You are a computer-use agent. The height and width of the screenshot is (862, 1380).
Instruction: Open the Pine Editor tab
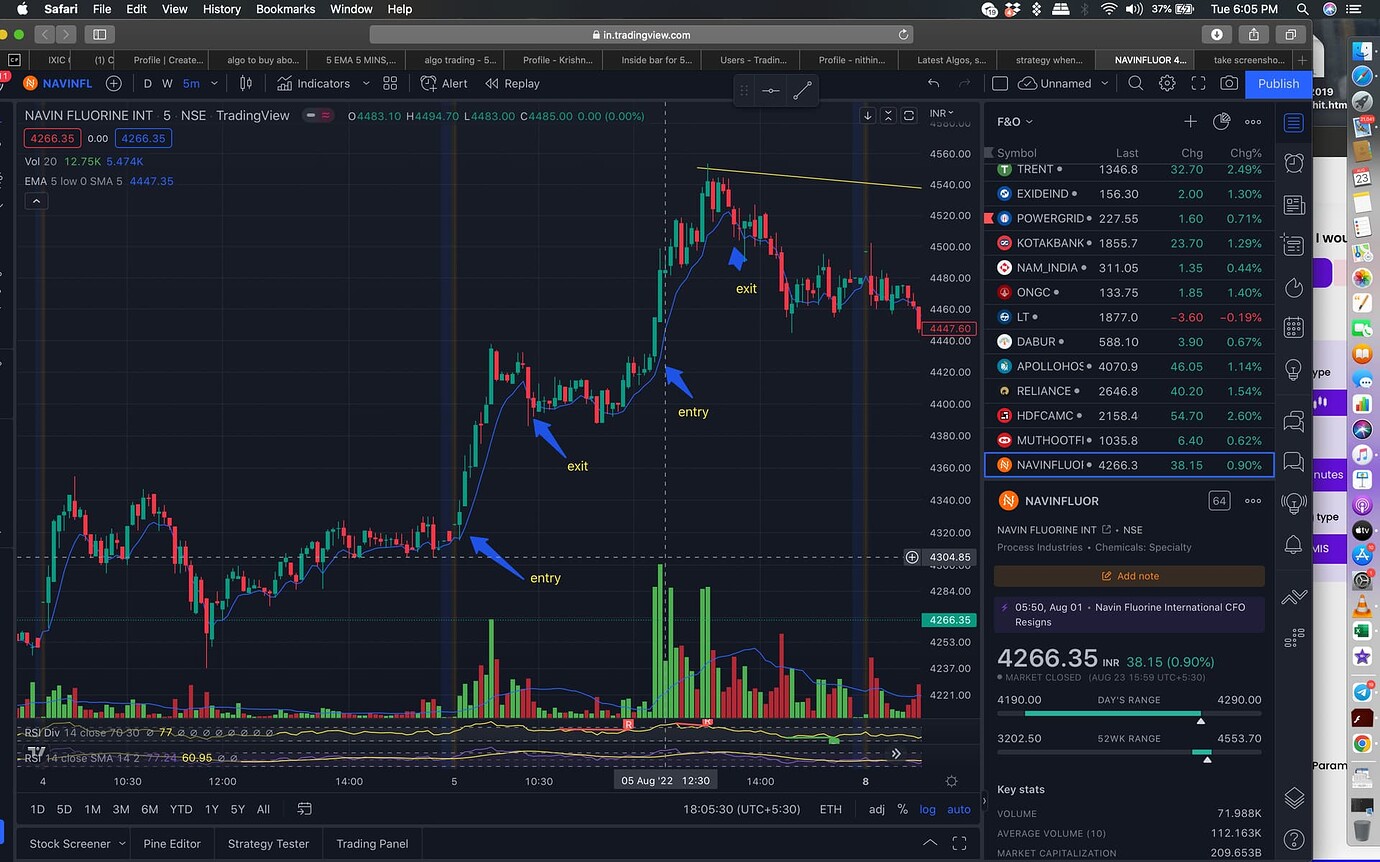pos(172,843)
